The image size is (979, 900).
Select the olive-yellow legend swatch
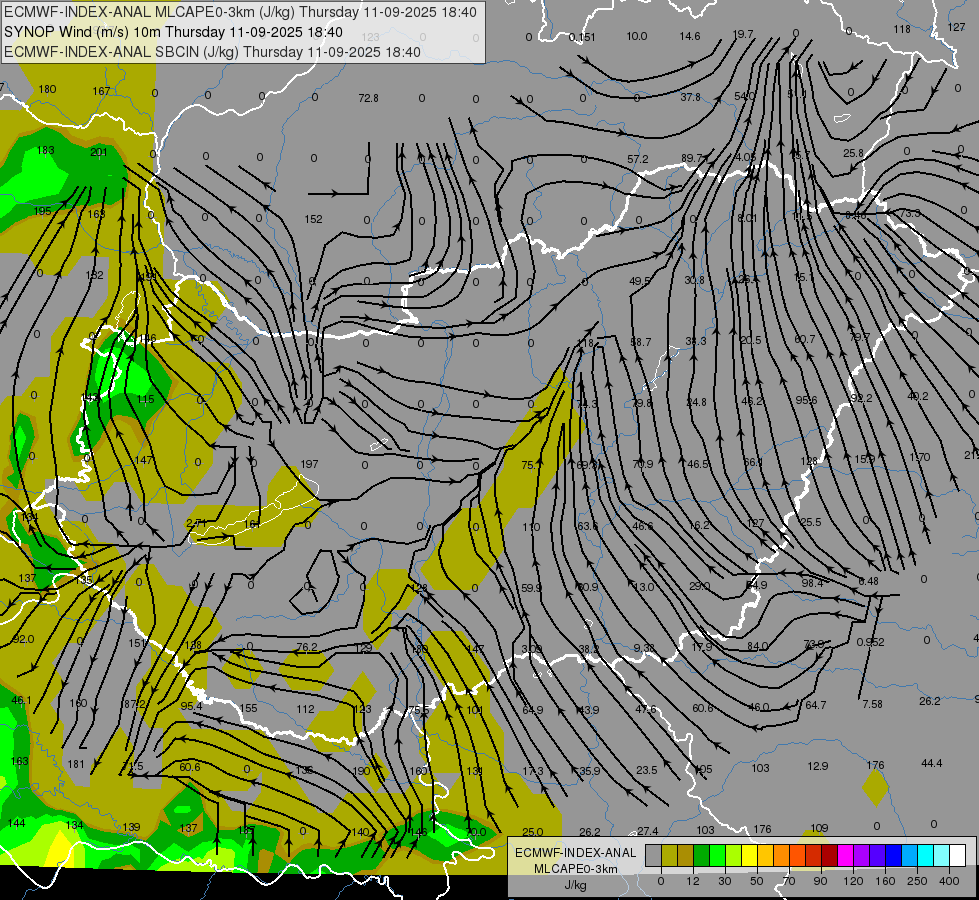tap(669, 855)
